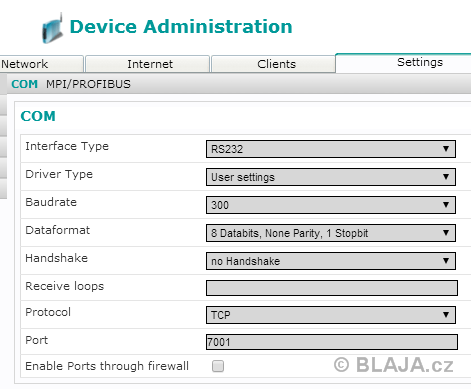Switch to the Network tab

coord(41,64)
